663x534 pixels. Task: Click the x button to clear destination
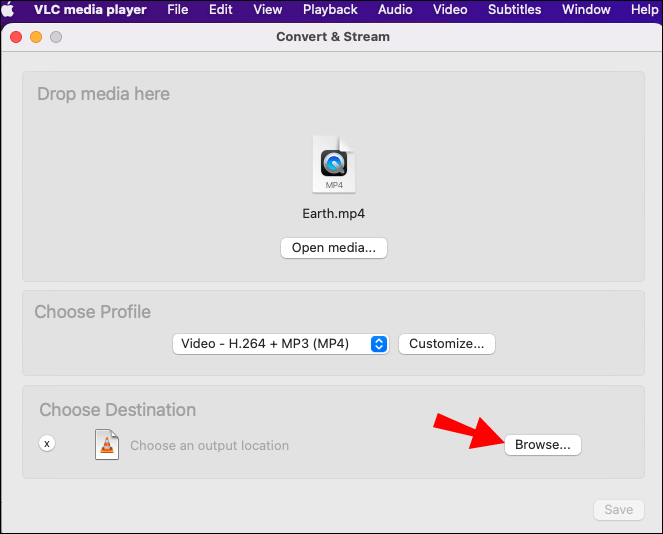coord(47,444)
